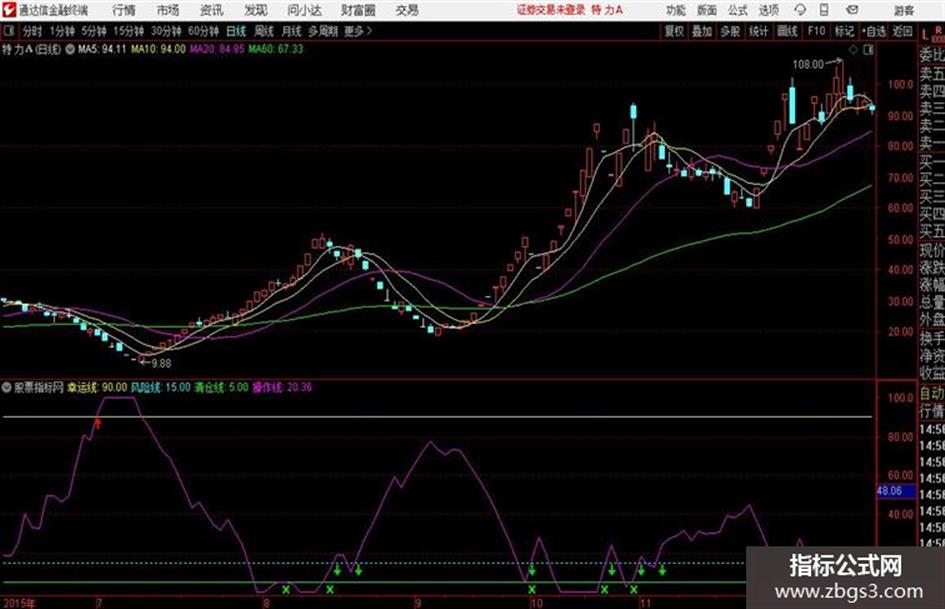Open the 行情 menu
This screenshot has height=609, width=945.
point(124,10)
